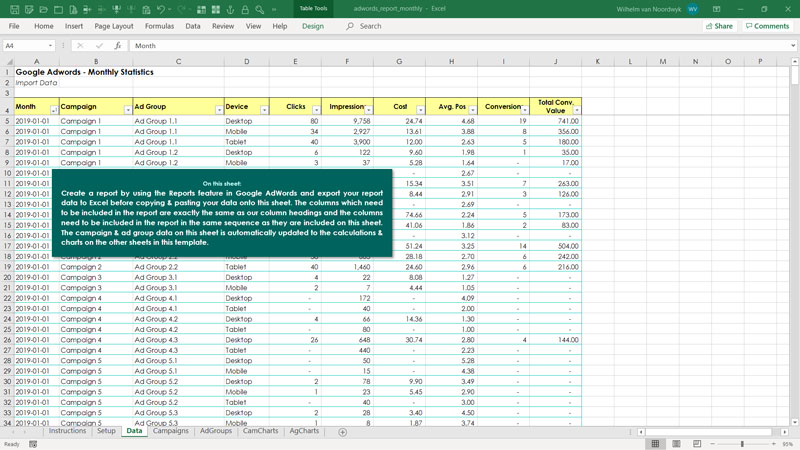Open the Design ribbon tab under Table Tools

(313, 26)
